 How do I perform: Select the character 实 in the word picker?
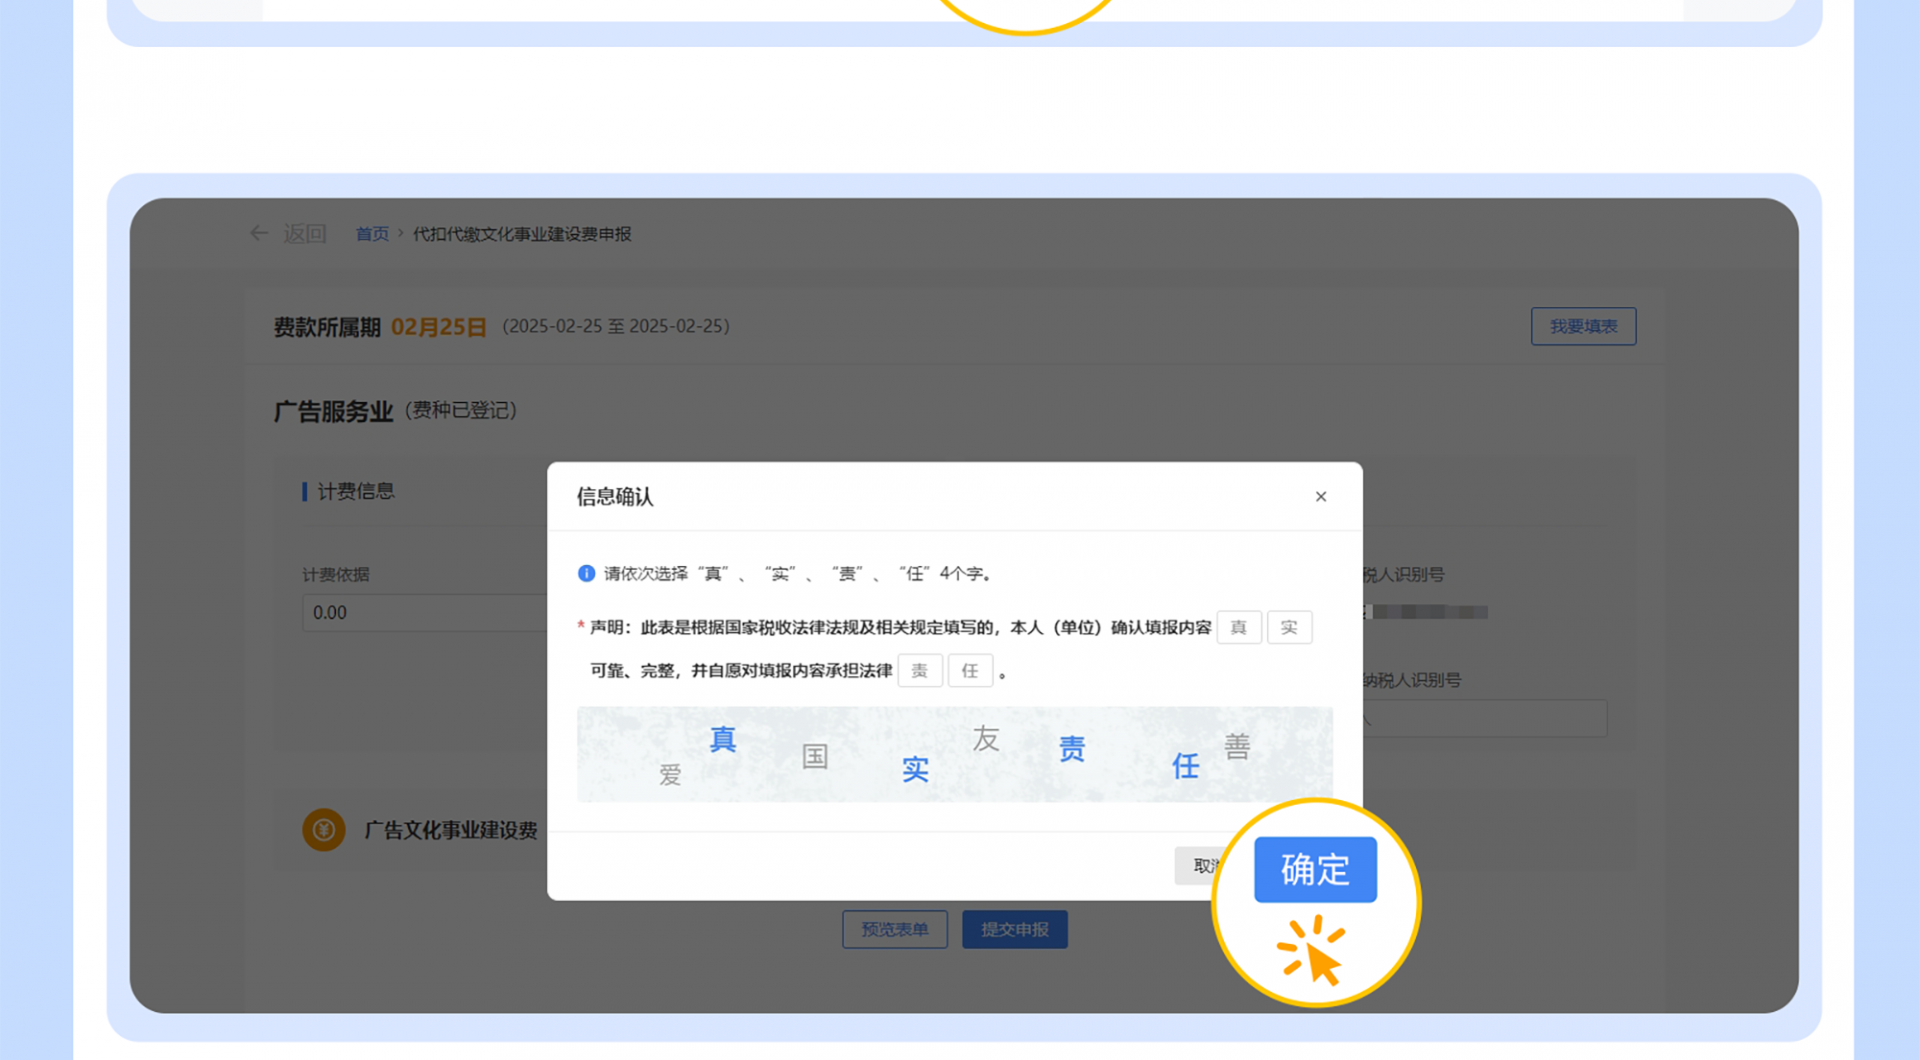point(915,768)
